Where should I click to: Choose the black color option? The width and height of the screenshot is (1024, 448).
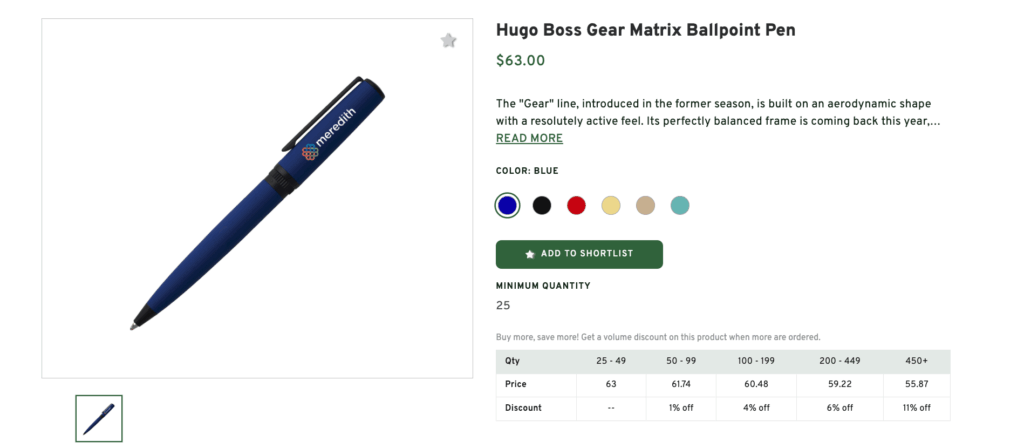541,205
